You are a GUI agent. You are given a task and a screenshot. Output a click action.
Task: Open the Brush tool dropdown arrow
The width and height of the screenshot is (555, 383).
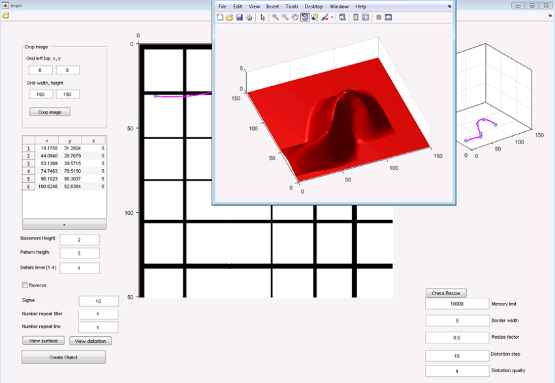click(332, 17)
